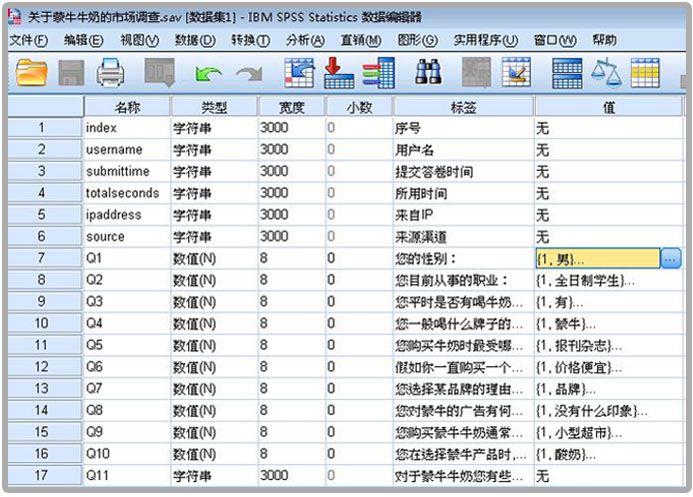Click the 名称 column header

point(127,107)
